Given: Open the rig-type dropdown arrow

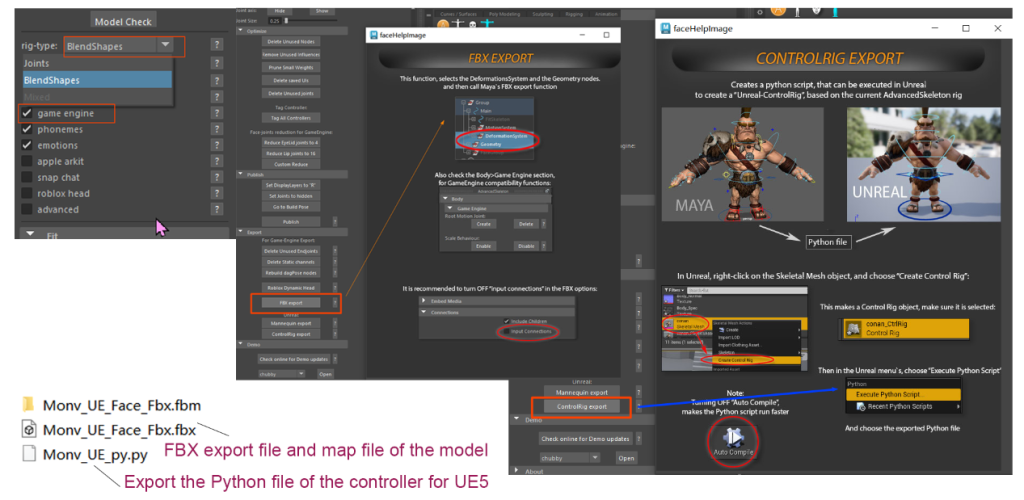Looking at the screenshot, I should click(165, 45).
